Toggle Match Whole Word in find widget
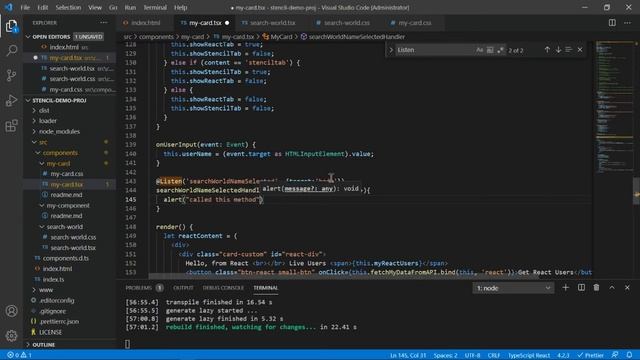This screenshot has width=640, height=360. coord(490,50)
